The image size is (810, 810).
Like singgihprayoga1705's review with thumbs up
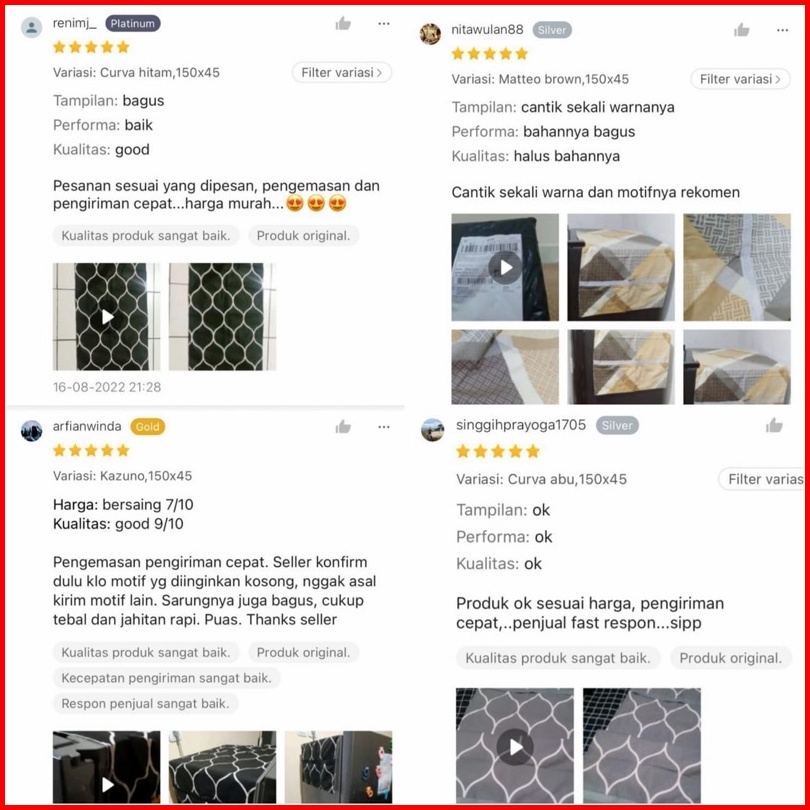pos(774,426)
